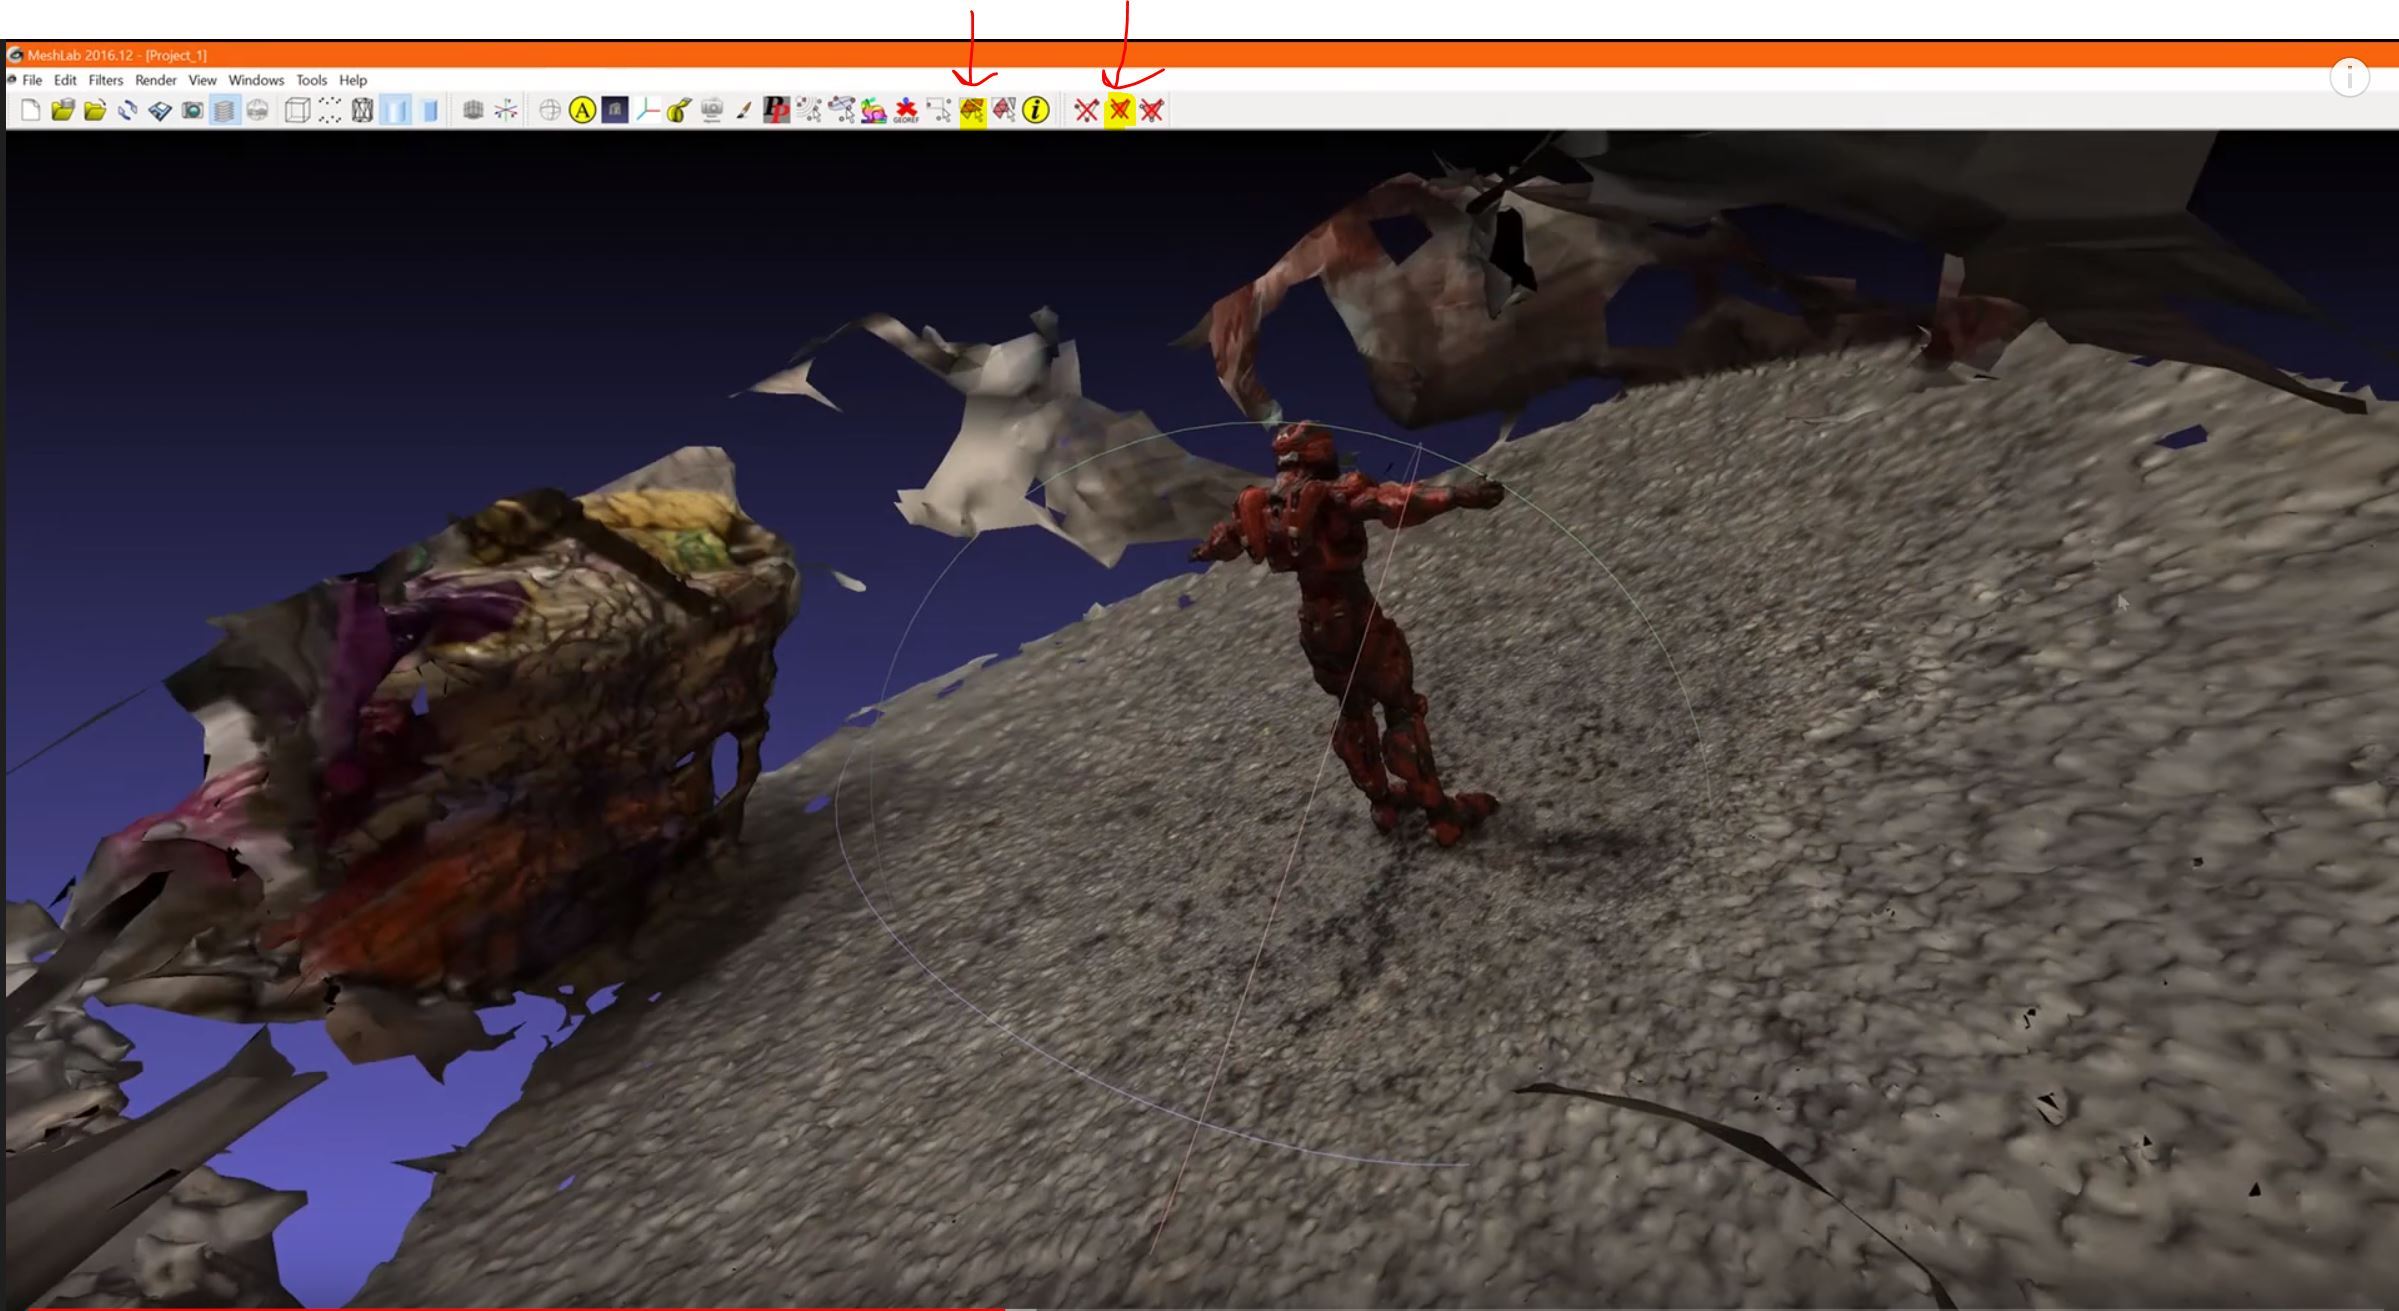This screenshot has width=2399, height=1311.
Task: Click the video info card circle icon
Action: tap(2349, 77)
